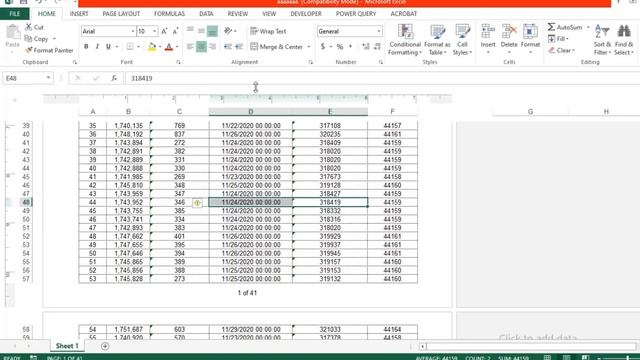Viewport: 640px width, 360px height.
Task: Click Decrease Indent icon
Action: (x=228, y=47)
